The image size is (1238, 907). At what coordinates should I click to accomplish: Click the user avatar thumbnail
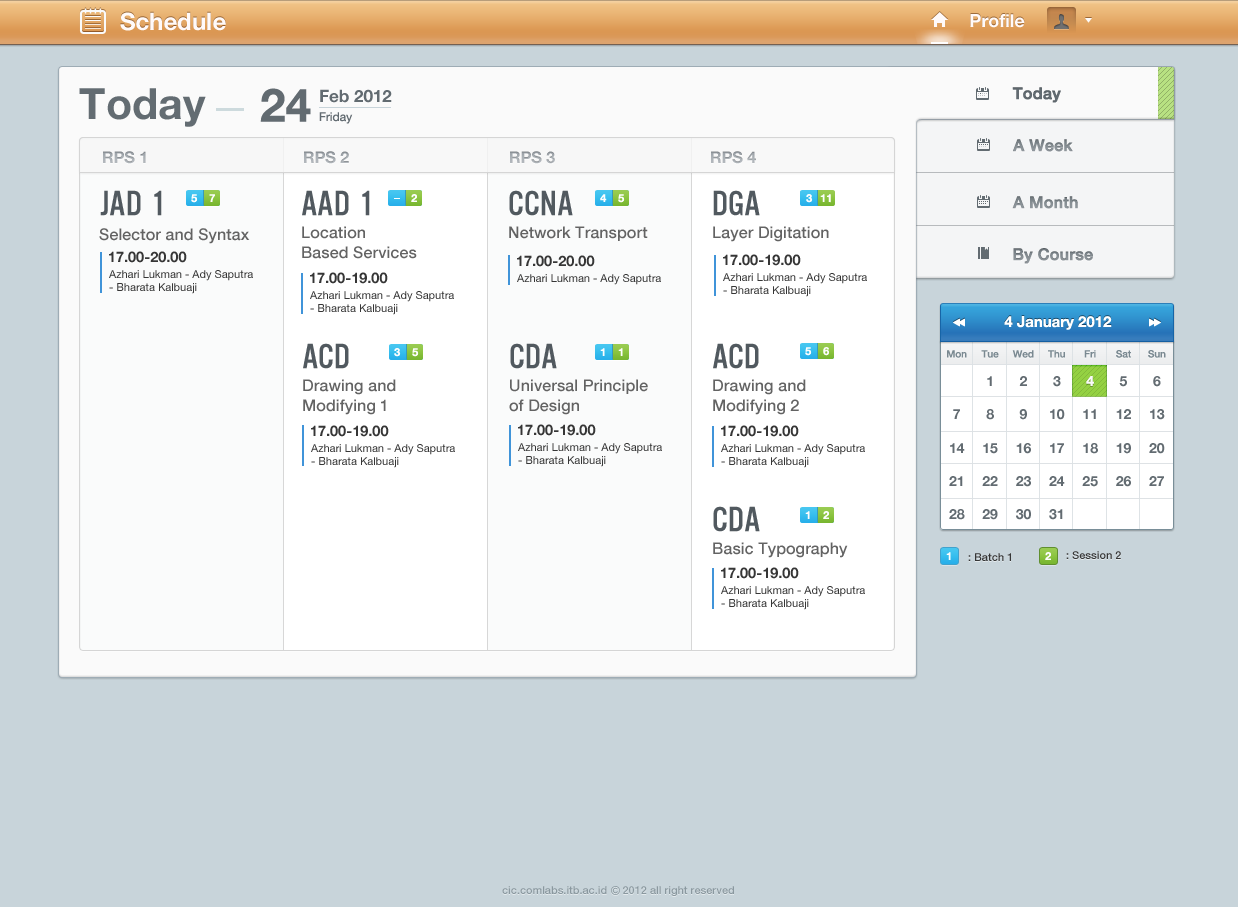coord(1061,20)
